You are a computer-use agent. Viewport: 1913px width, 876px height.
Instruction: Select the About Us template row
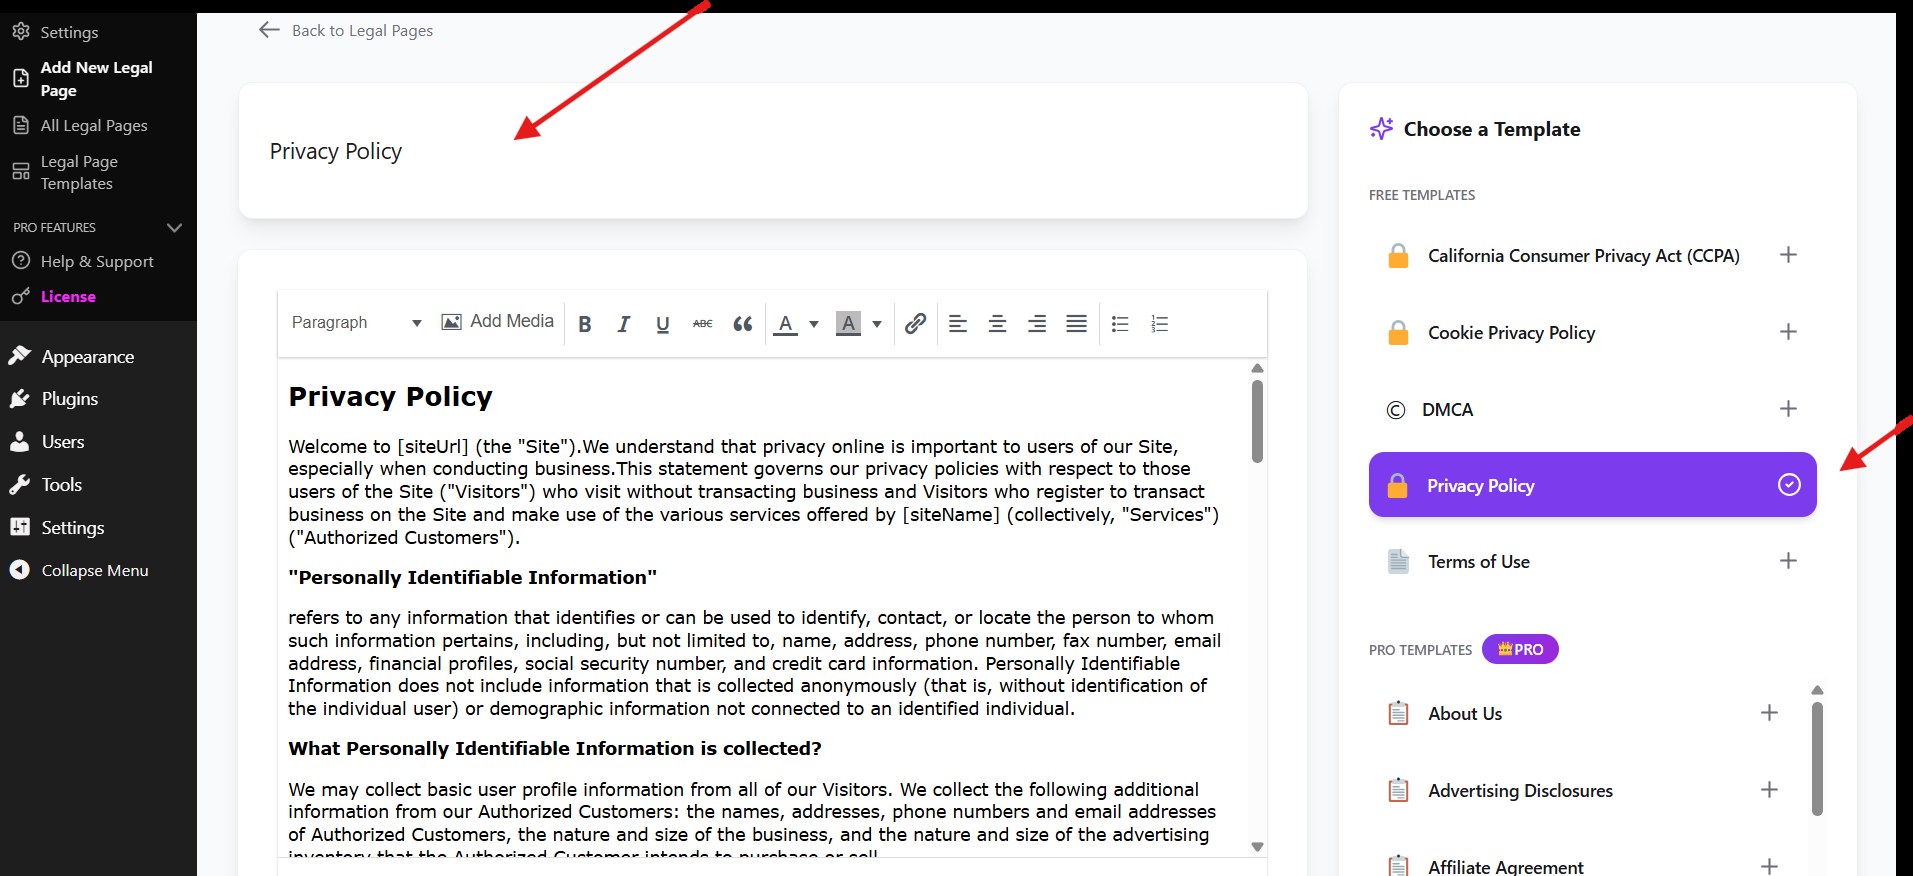pos(1583,713)
